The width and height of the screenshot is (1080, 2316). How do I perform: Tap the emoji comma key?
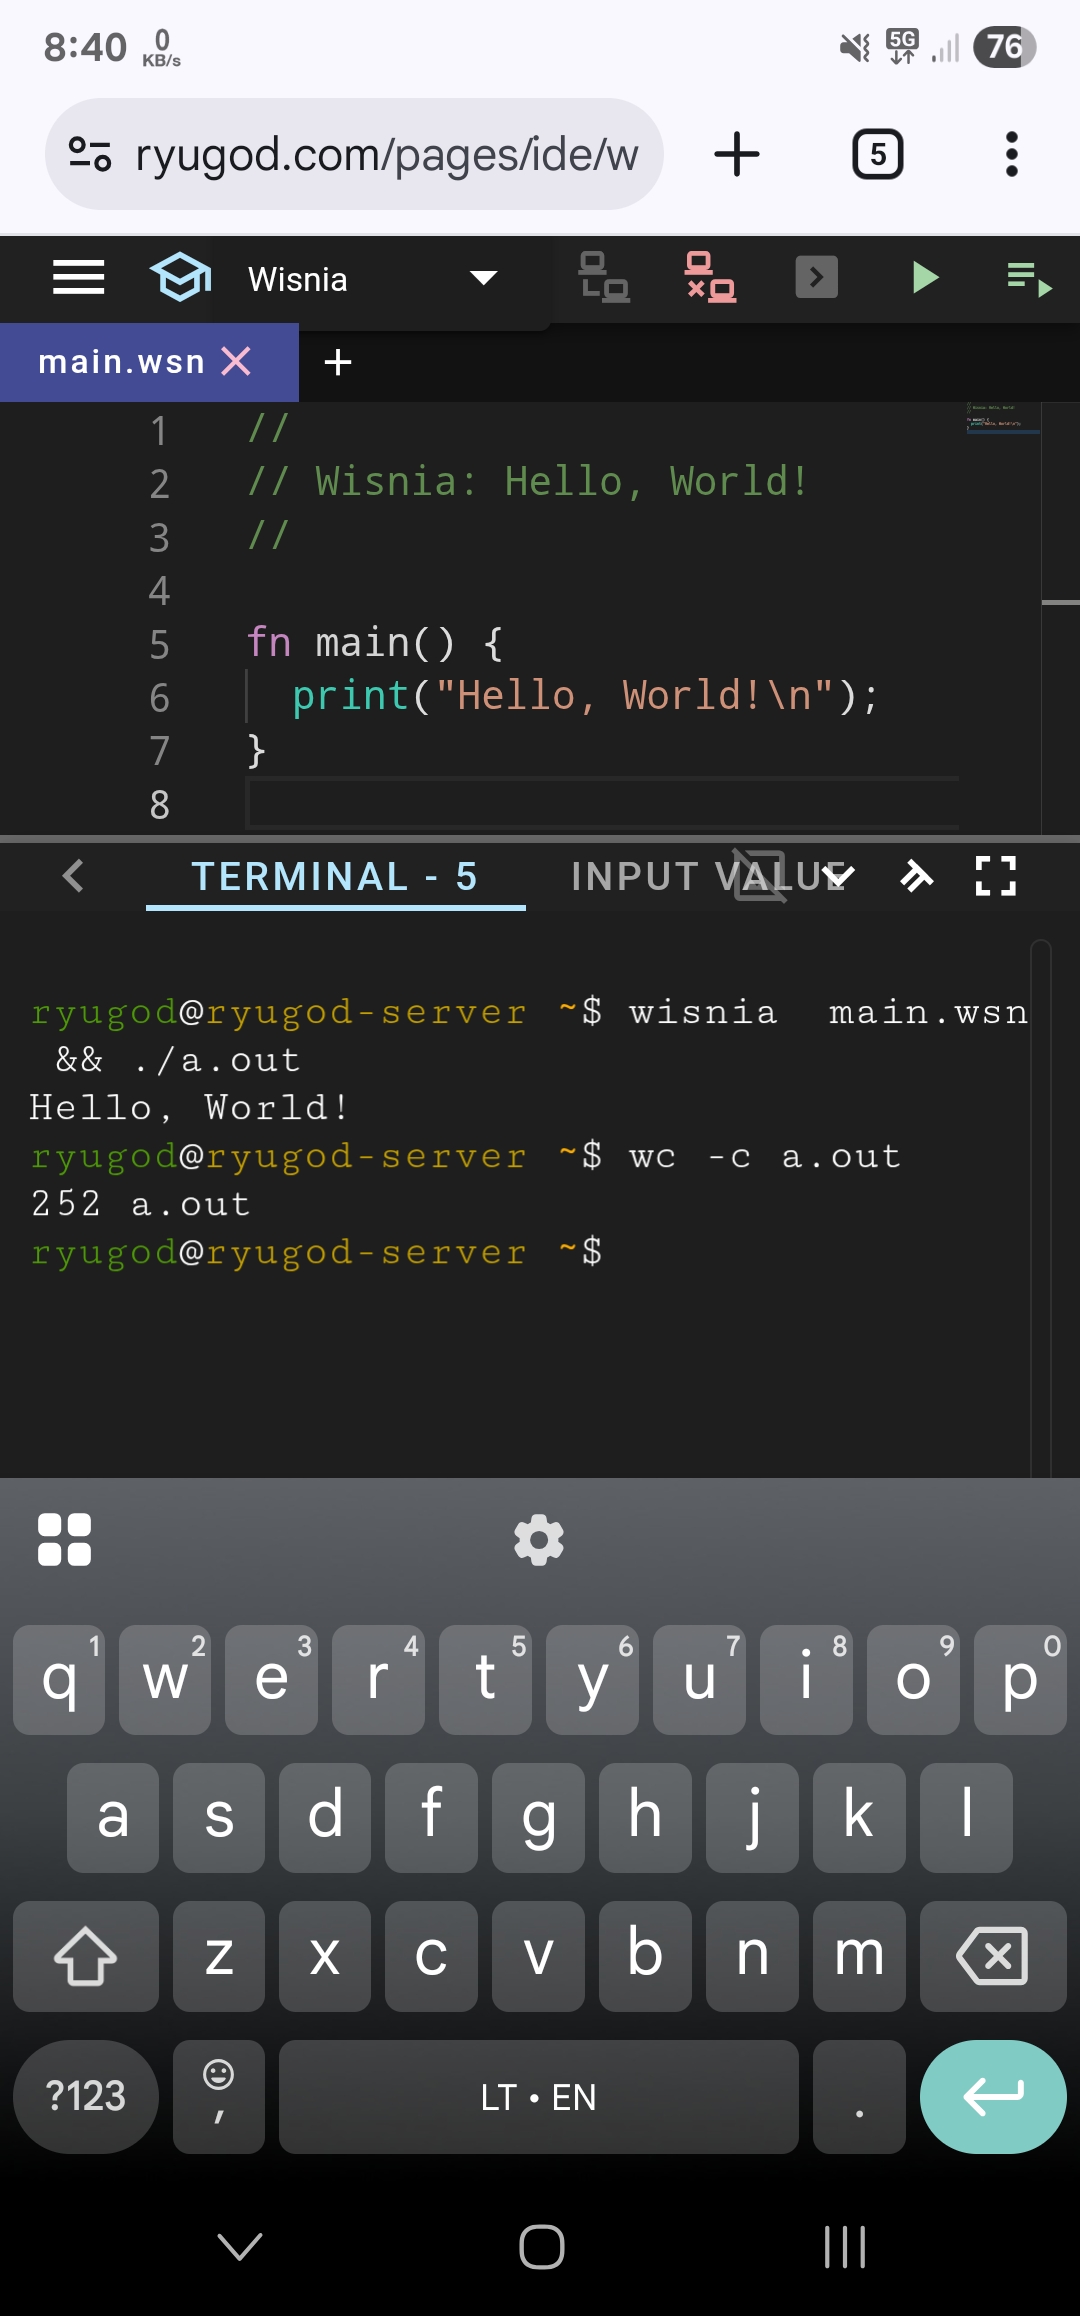(219, 2096)
